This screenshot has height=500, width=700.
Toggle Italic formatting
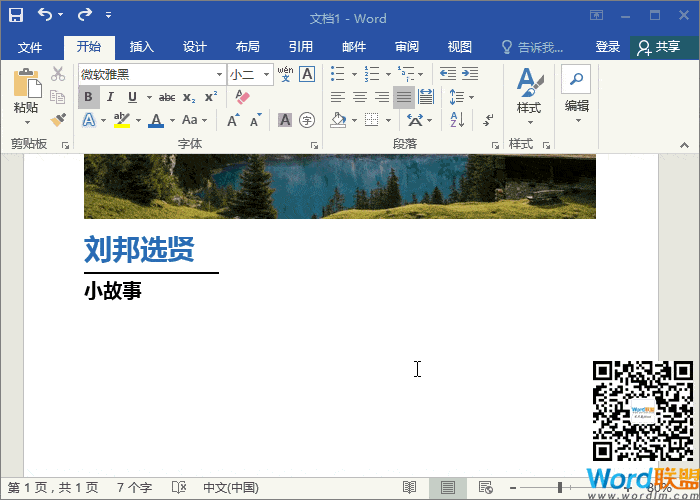(109, 97)
